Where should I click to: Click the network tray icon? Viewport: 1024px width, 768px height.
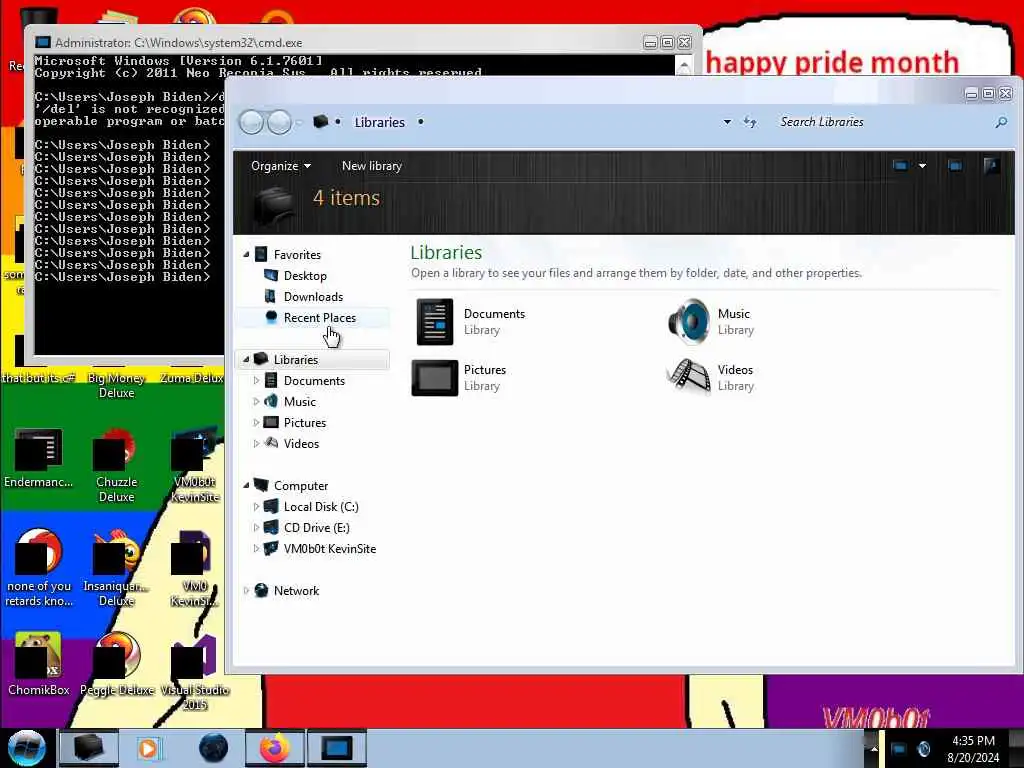point(899,748)
